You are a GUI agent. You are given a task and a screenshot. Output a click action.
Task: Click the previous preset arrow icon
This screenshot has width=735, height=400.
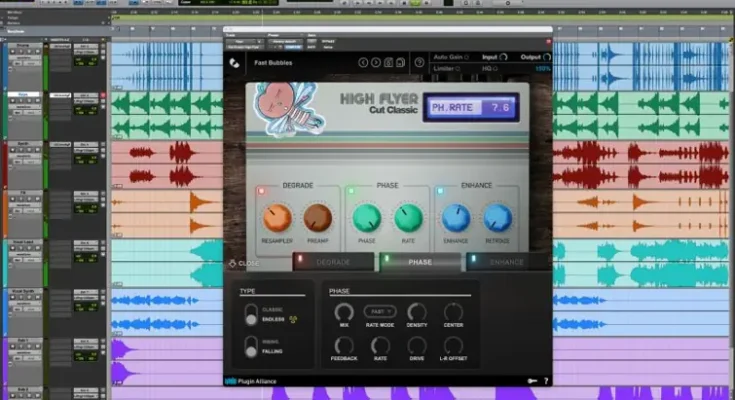tap(364, 63)
